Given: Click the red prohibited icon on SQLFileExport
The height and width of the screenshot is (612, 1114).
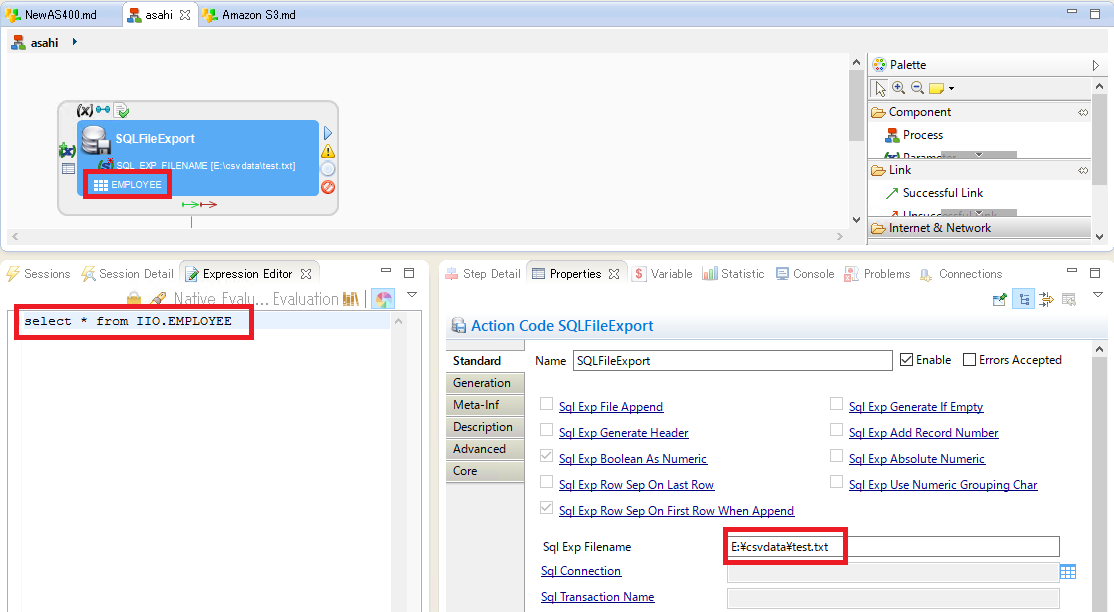Looking at the screenshot, I should tap(328, 187).
